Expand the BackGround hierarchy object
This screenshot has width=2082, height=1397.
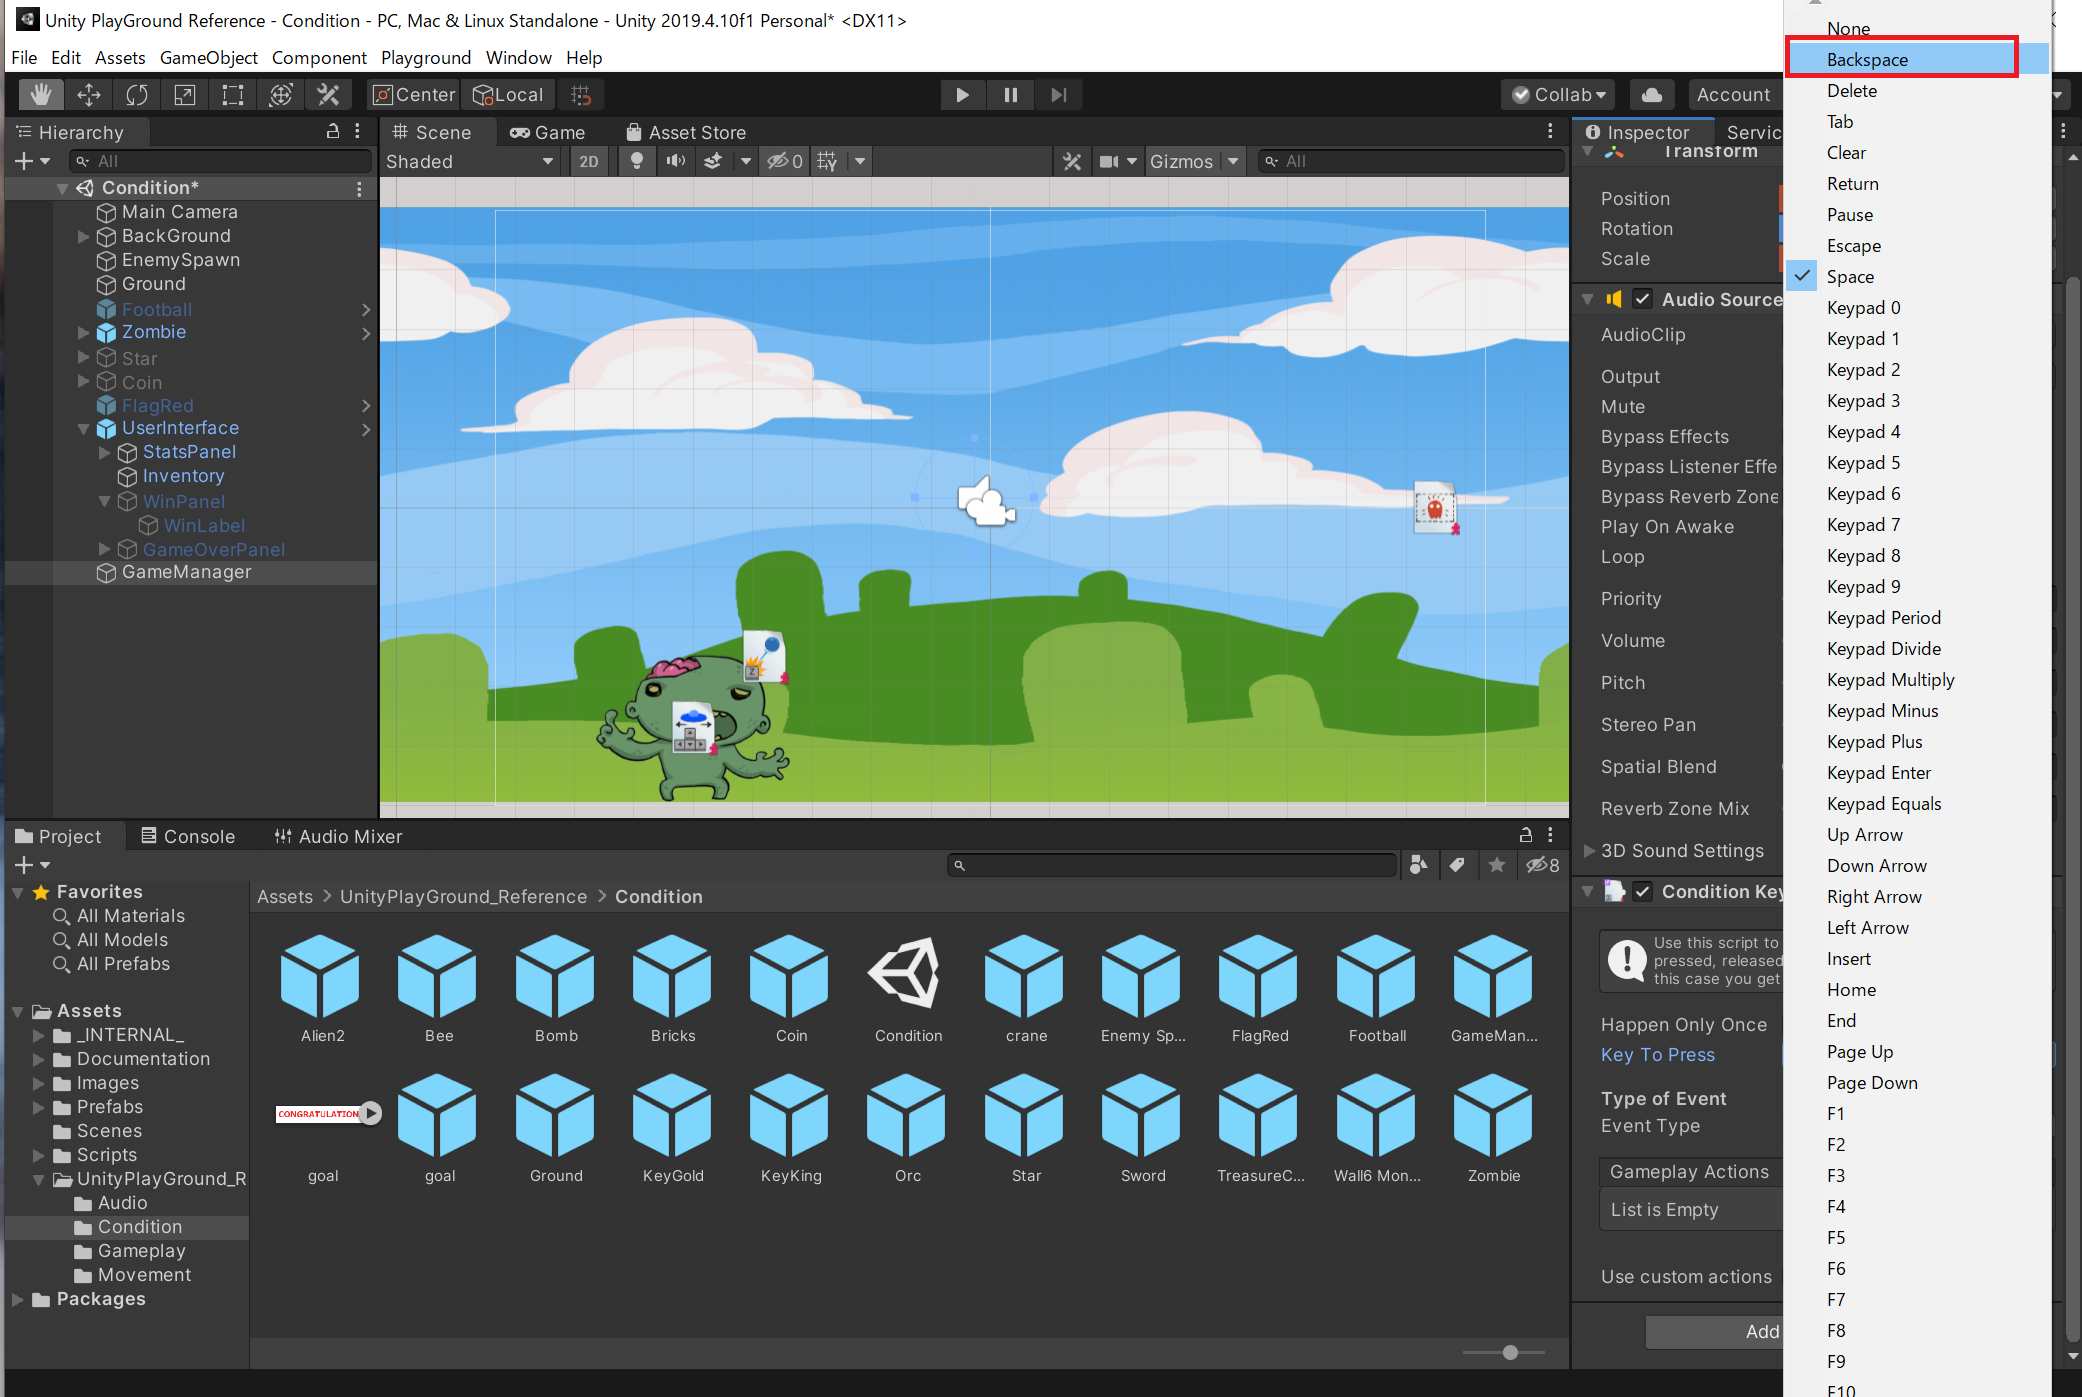click(84, 236)
